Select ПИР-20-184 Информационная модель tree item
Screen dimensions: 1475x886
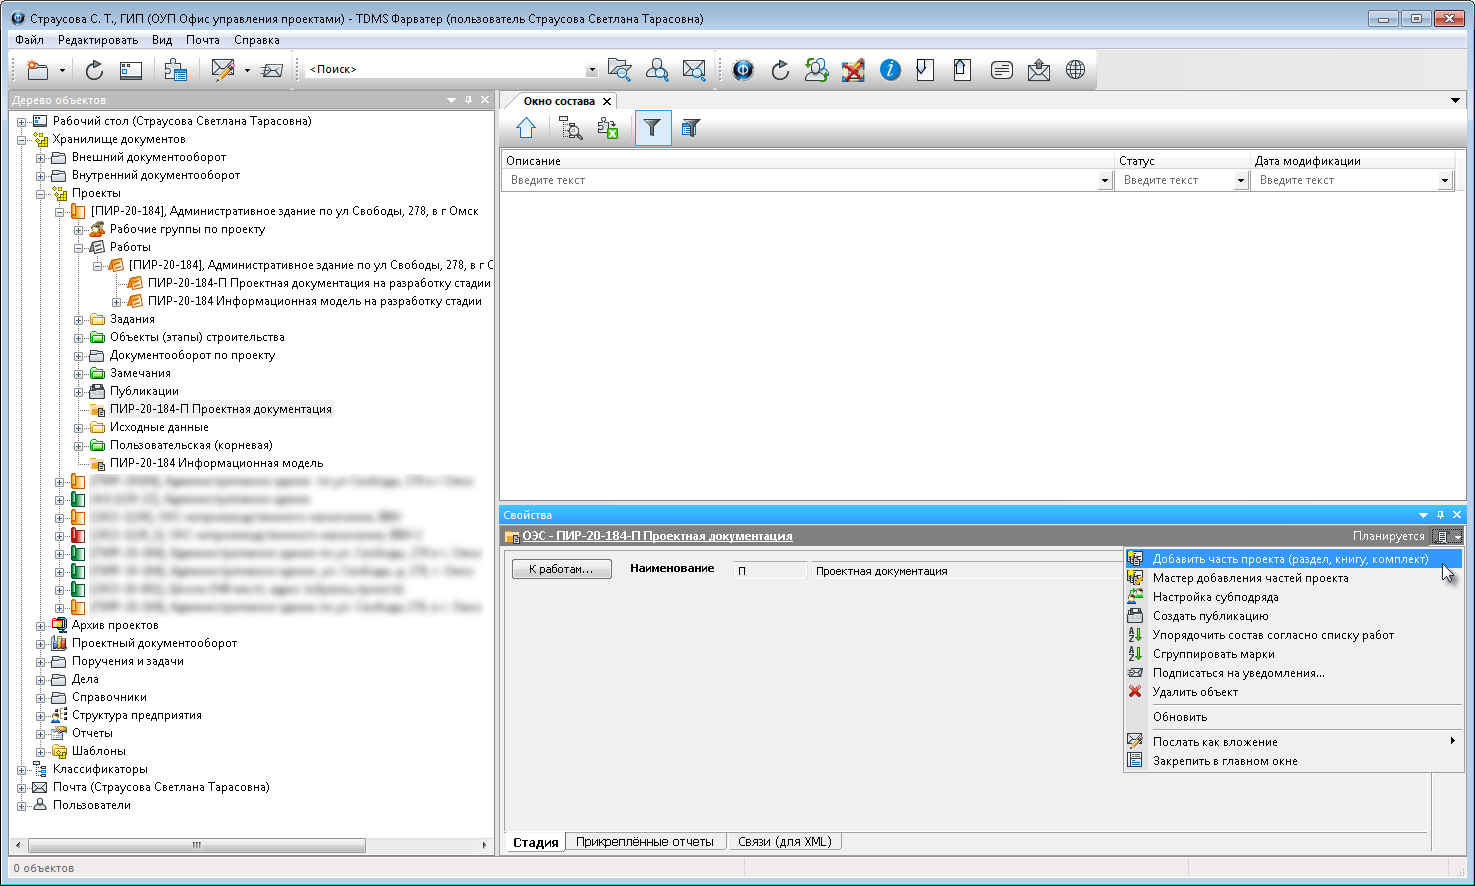coord(216,464)
